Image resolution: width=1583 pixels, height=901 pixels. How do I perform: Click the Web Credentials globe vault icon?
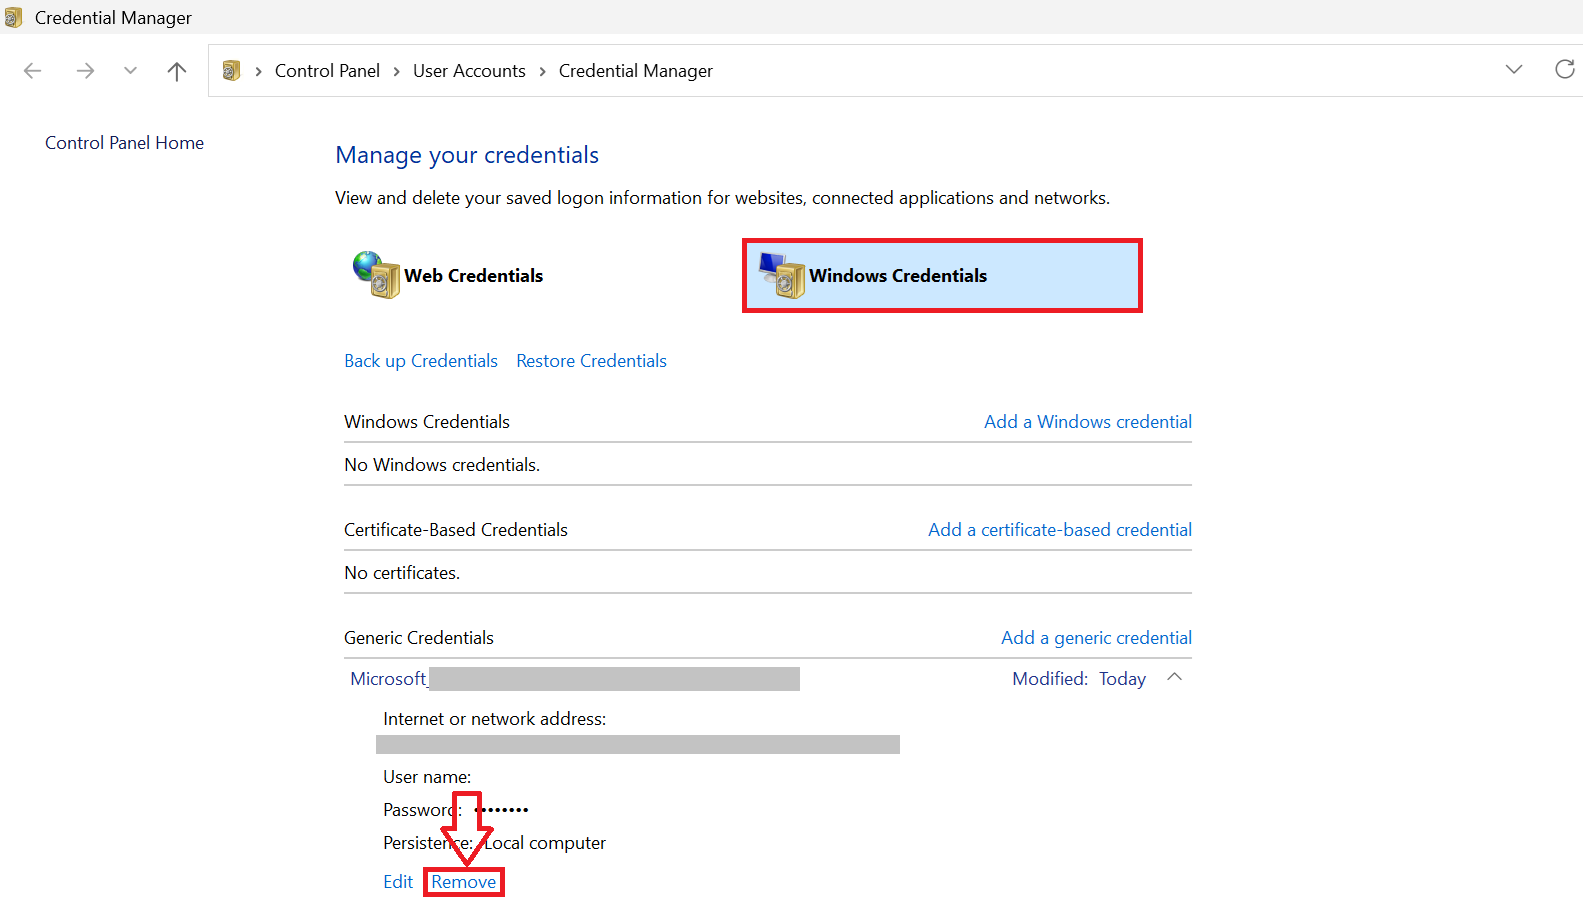[376, 275]
